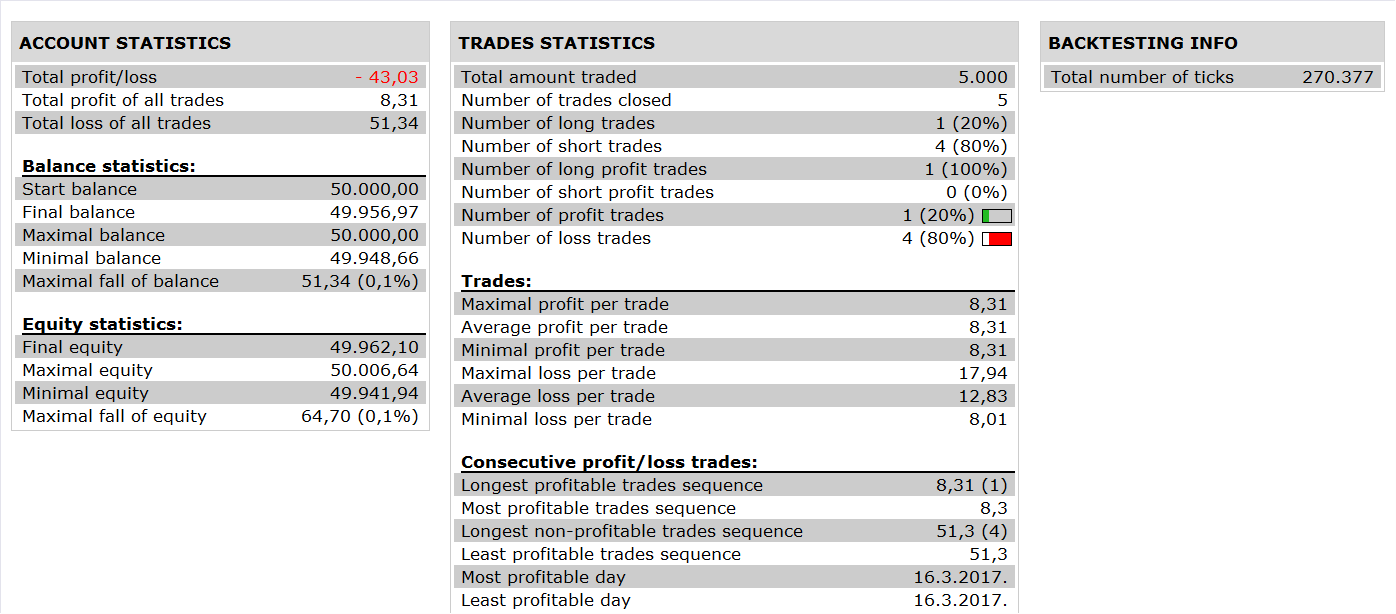Select the TRADES STATISTICS header
The image size is (1396, 614).
coord(557,43)
